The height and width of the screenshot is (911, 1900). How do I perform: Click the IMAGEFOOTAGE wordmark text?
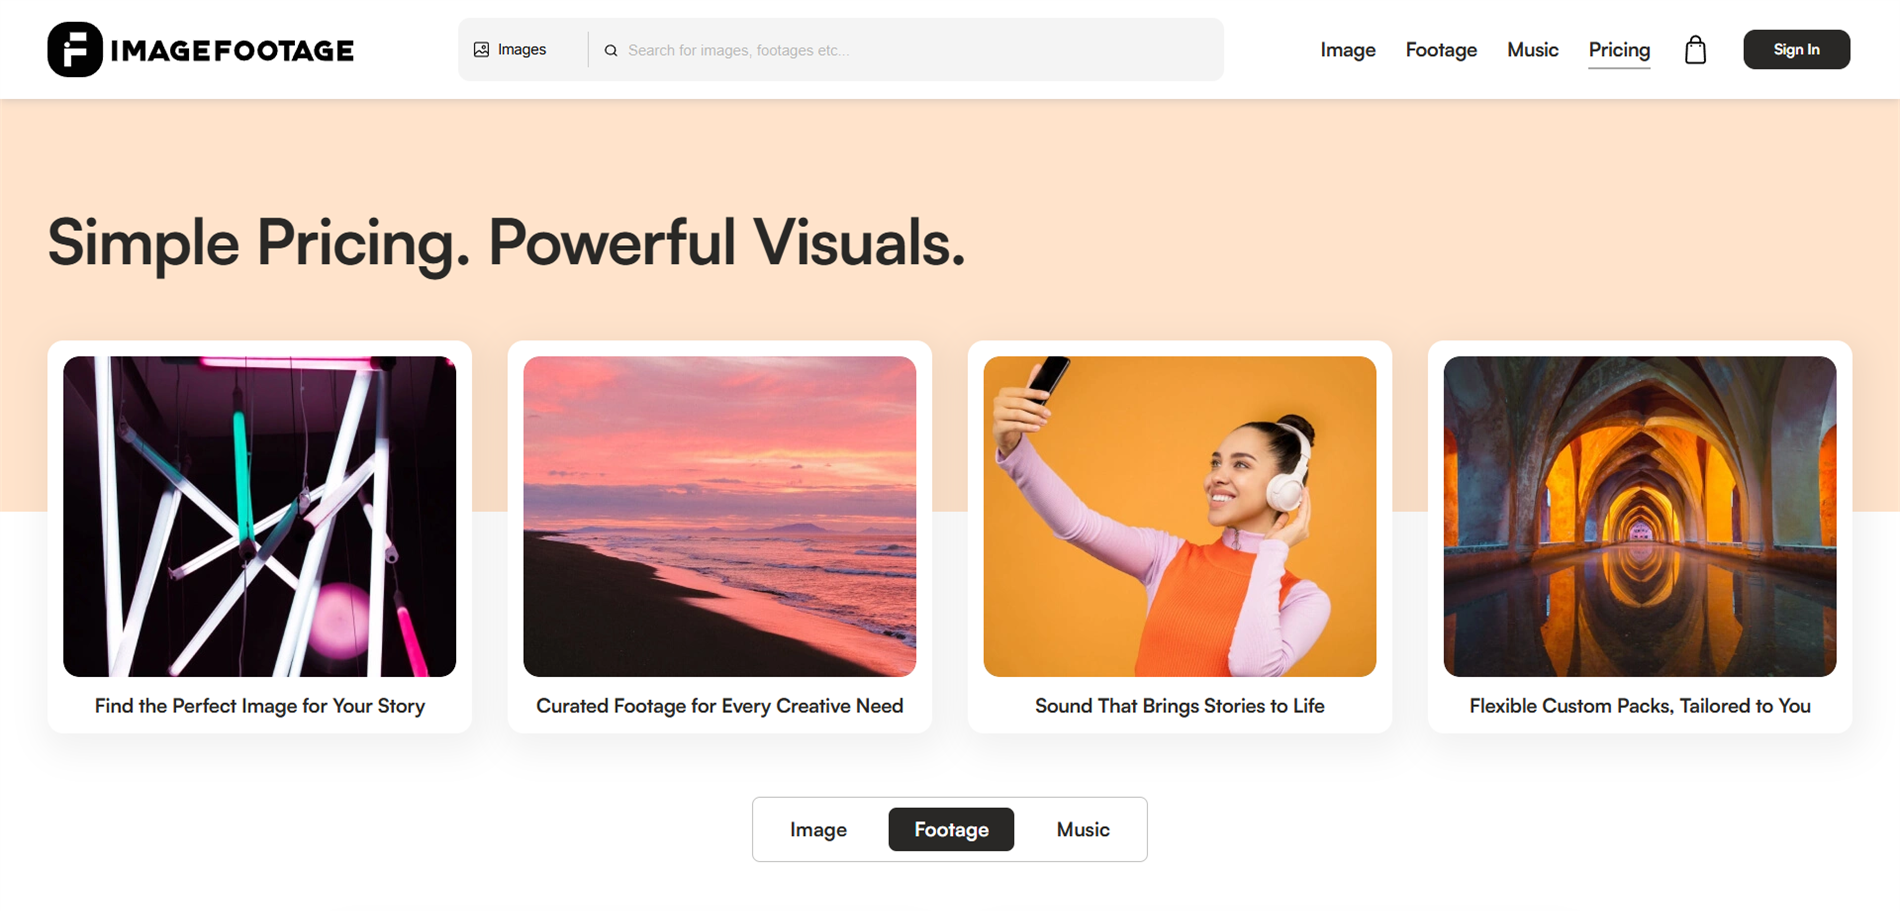[x=232, y=50]
